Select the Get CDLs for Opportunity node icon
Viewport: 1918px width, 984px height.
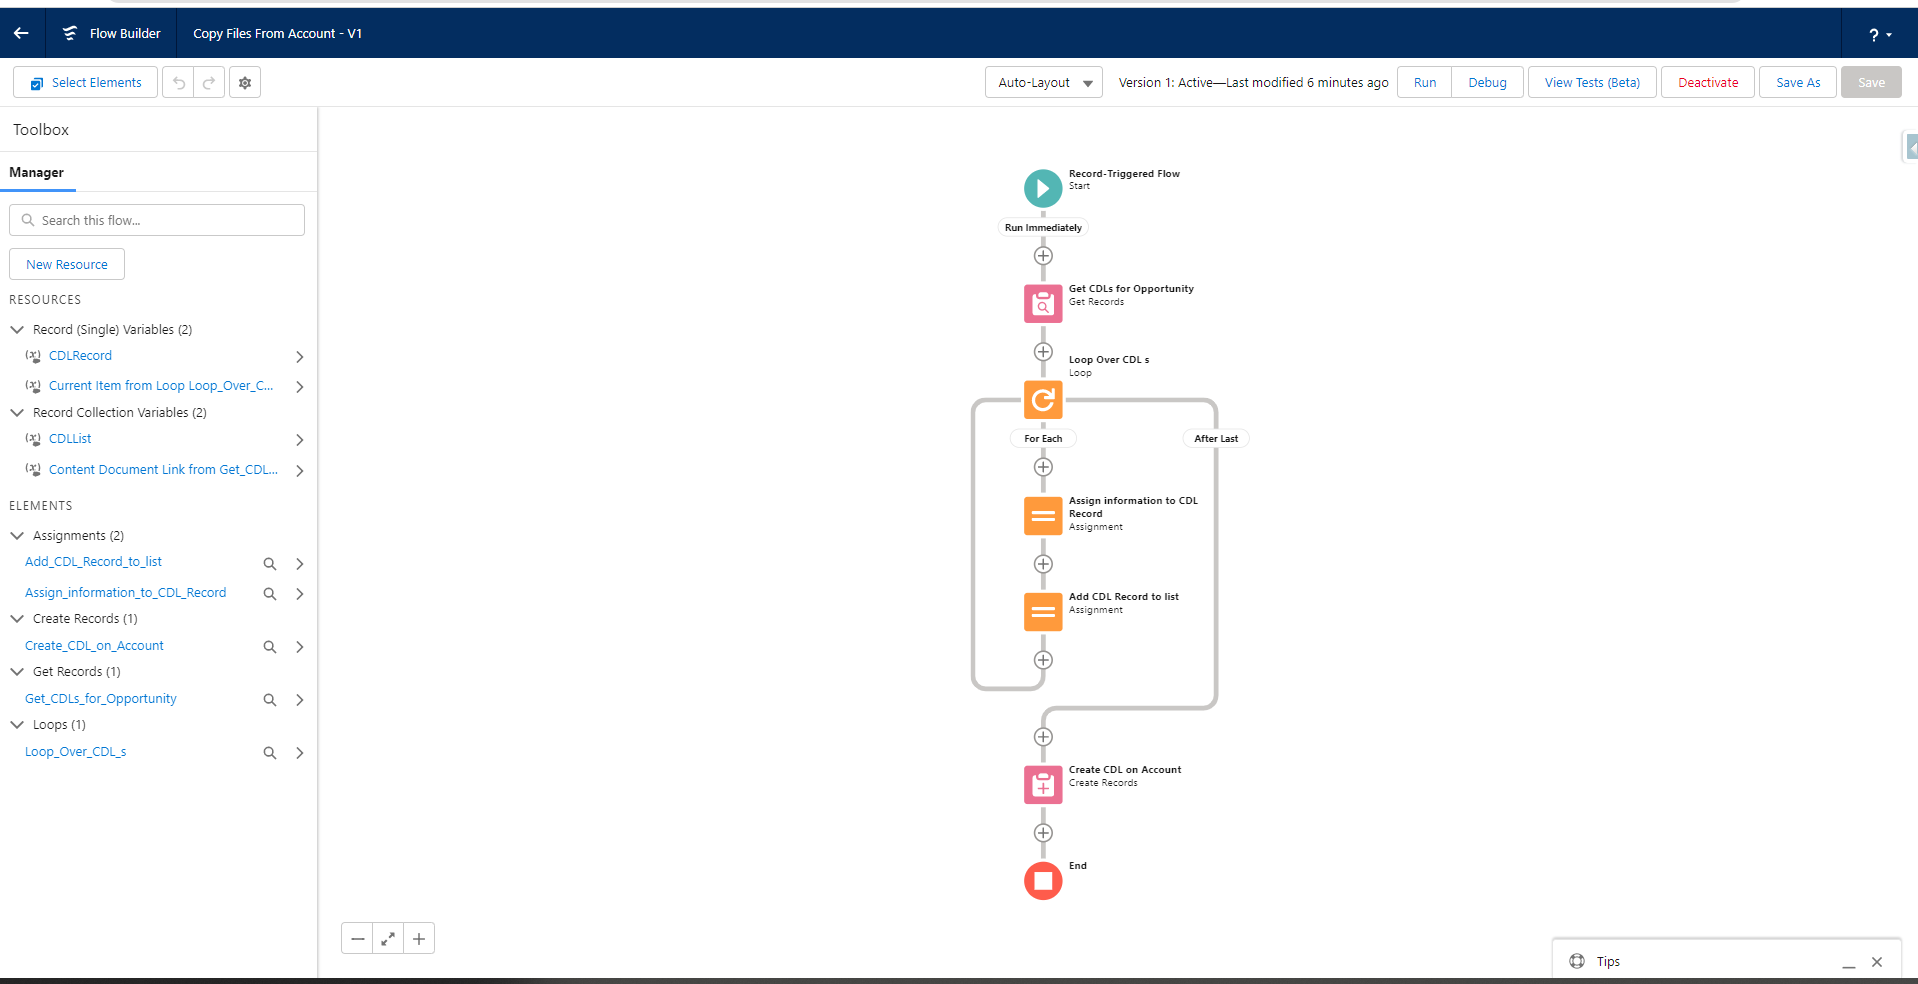(x=1043, y=304)
